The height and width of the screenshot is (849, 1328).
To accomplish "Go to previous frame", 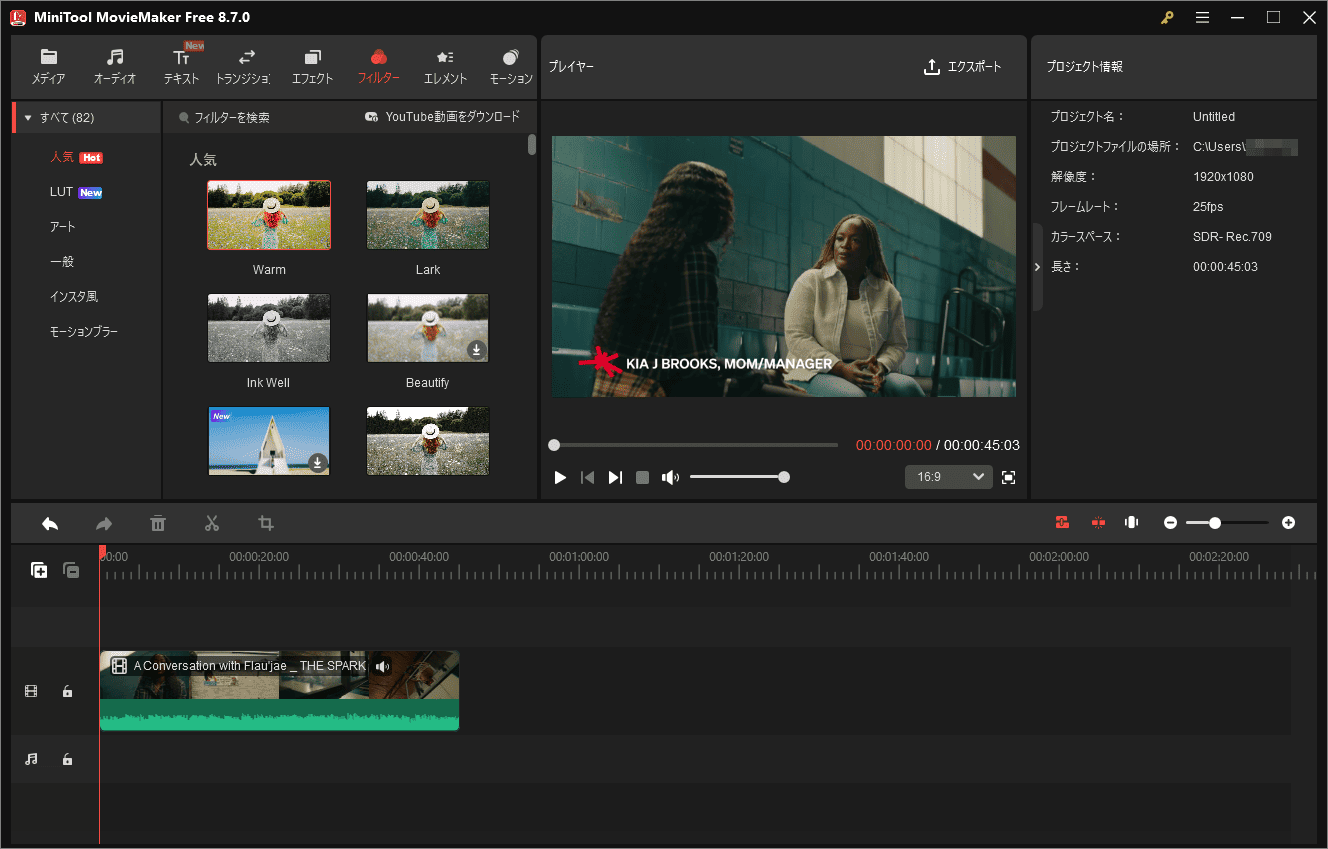I will click(588, 478).
